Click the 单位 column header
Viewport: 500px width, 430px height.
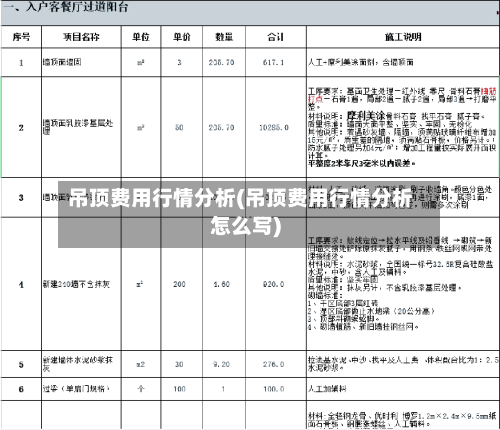(x=141, y=37)
